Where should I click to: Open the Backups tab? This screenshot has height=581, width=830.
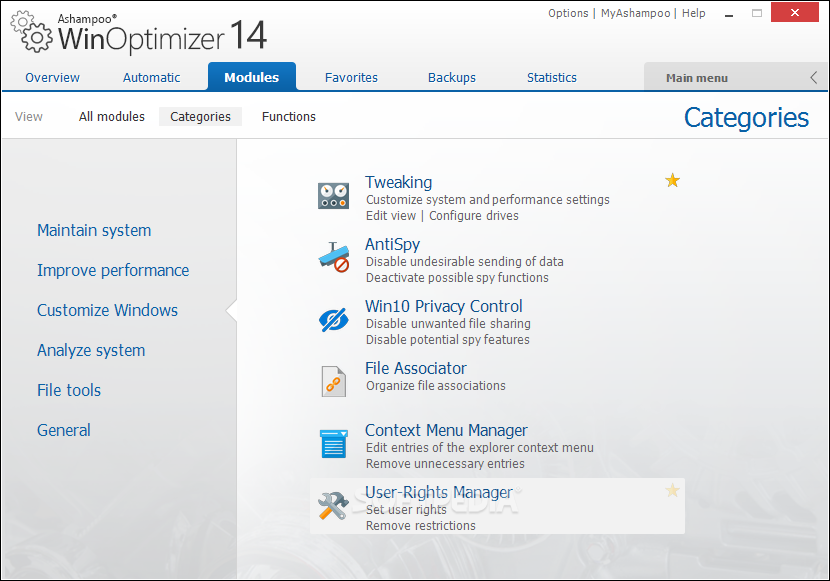452,77
